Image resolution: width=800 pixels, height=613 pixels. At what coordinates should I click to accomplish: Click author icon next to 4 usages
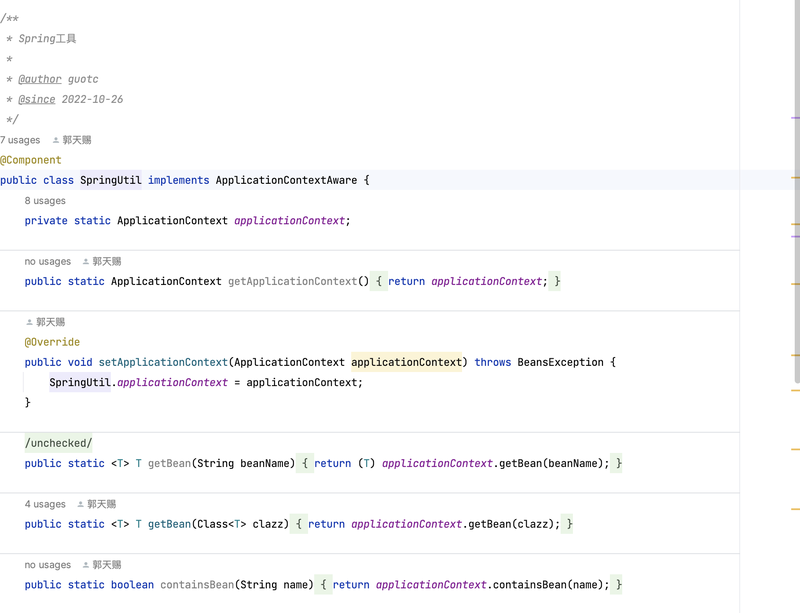pyautogui.click(x=81, y=504)
